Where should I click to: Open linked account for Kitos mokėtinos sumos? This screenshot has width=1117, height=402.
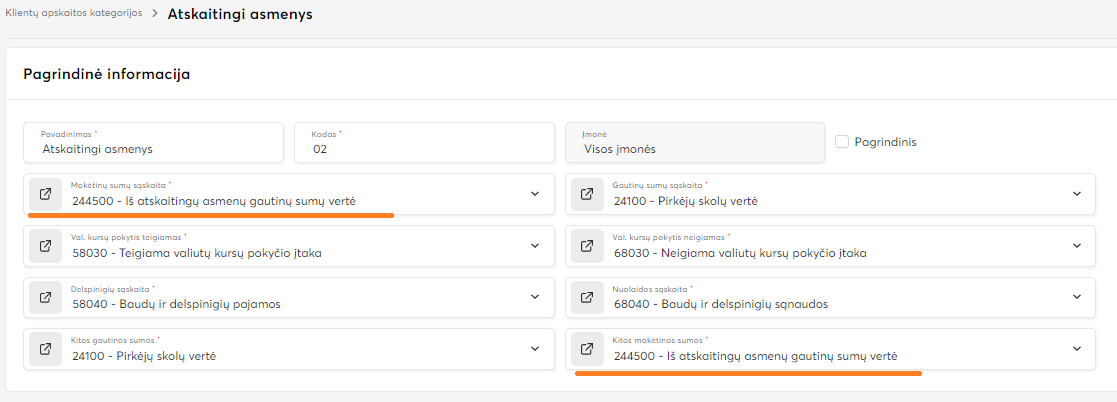[x=587, y=349]
